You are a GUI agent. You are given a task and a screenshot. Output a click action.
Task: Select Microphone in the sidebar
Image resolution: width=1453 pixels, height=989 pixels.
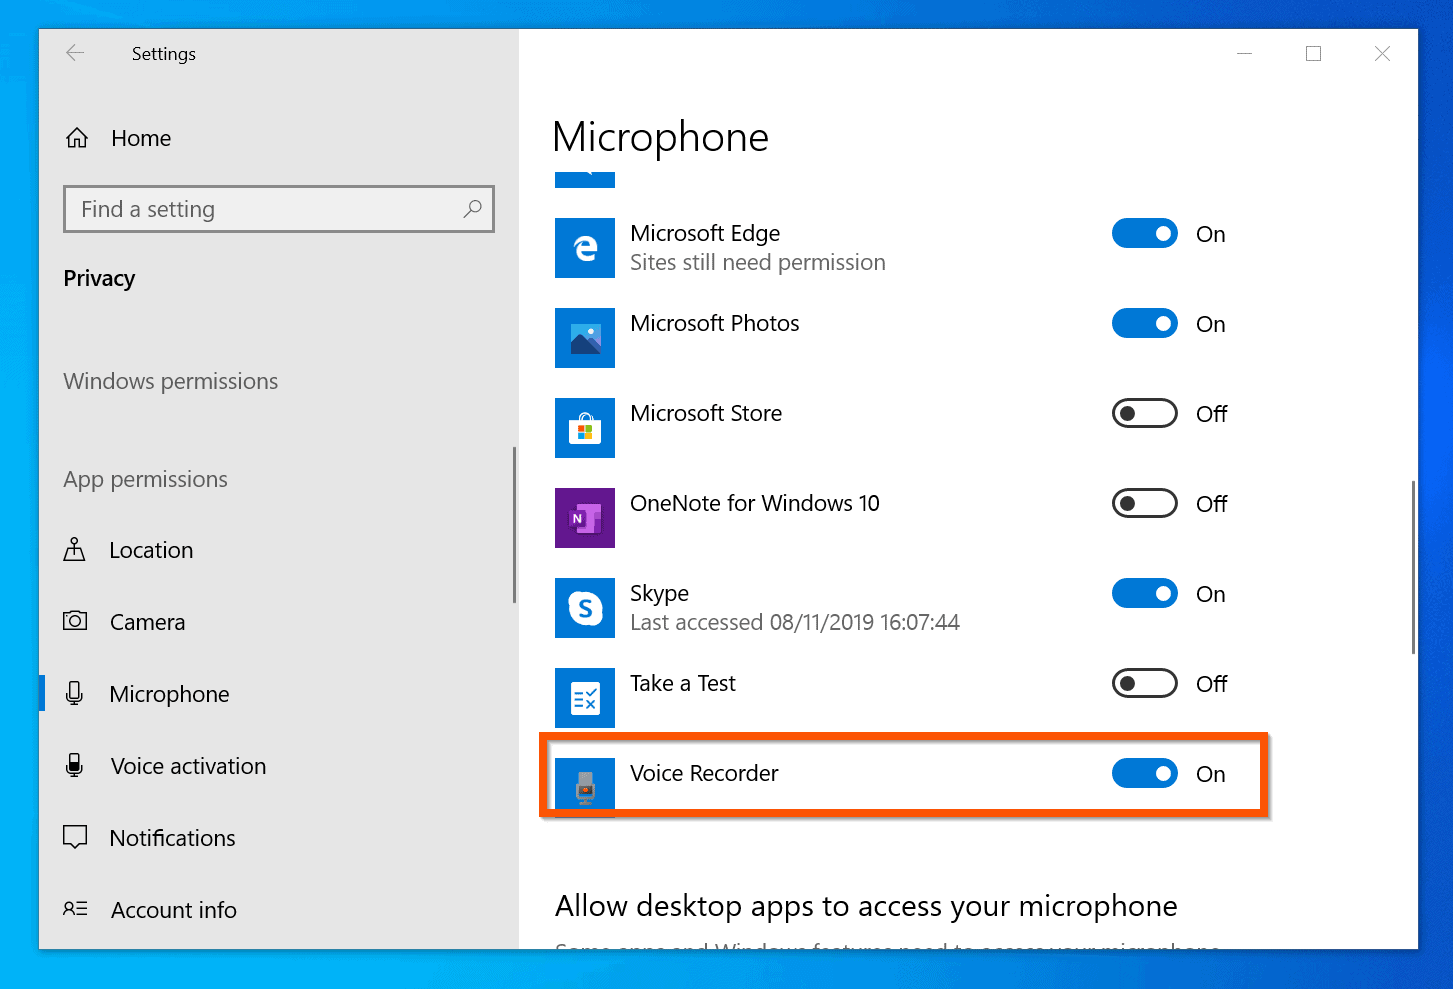169,694
